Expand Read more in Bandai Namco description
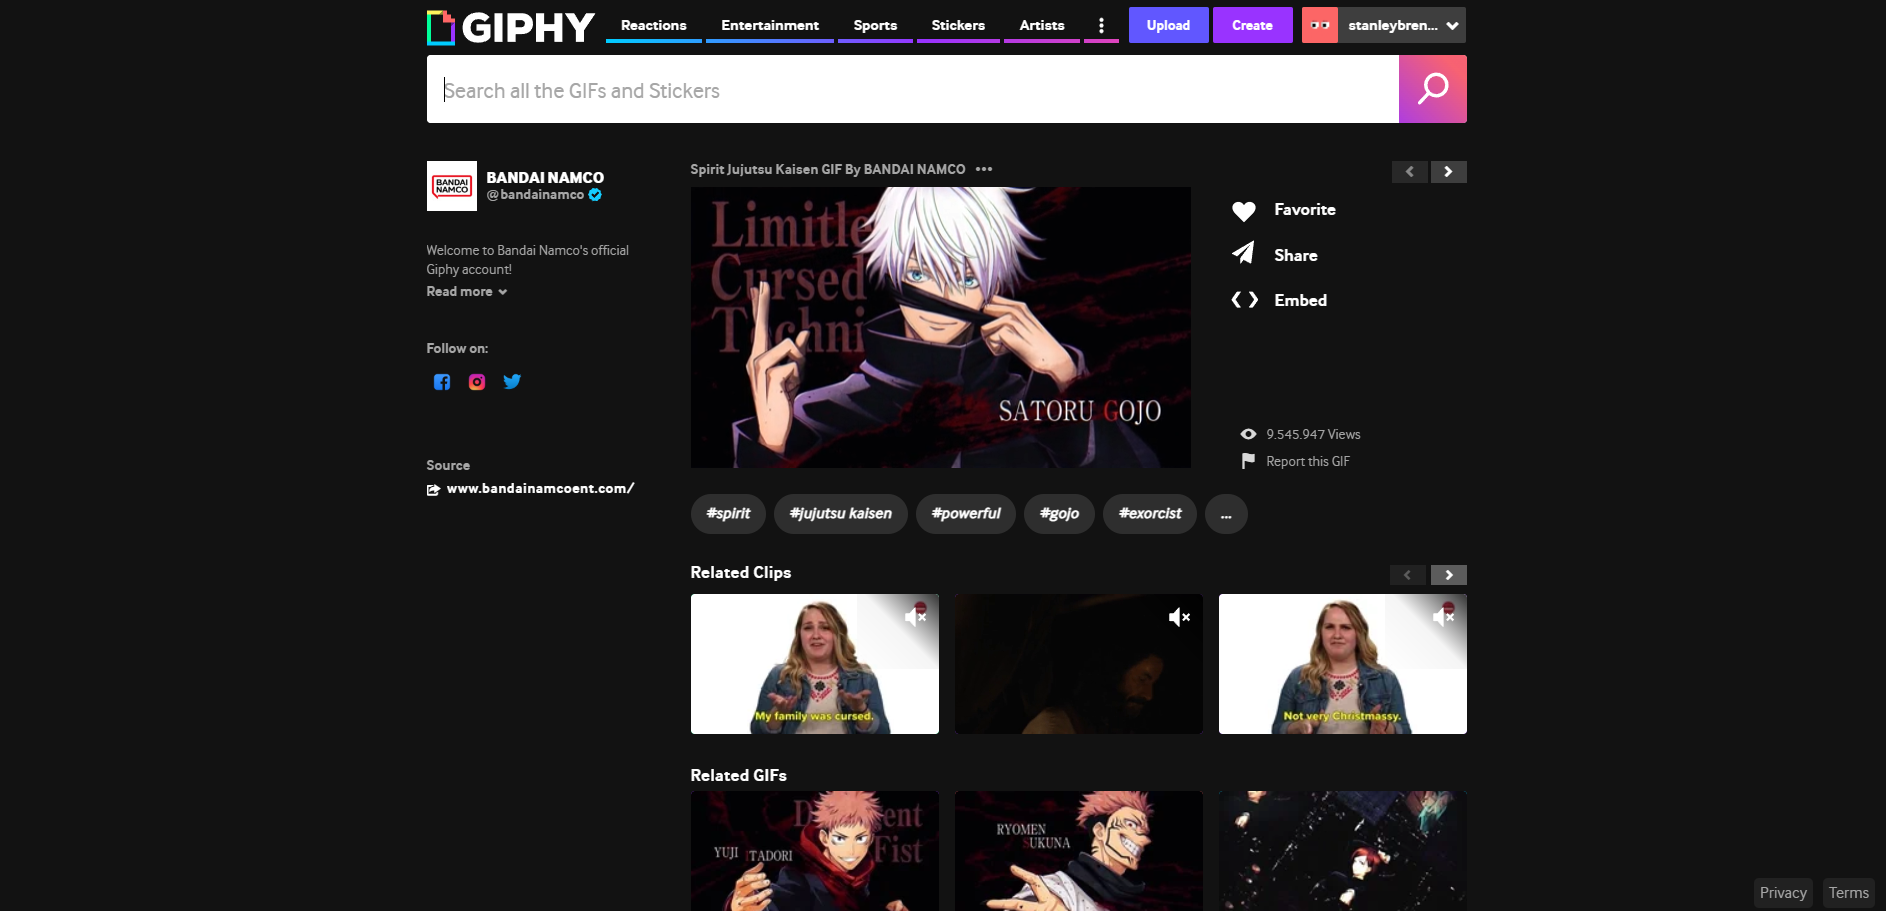 click(x=466, y=292)
